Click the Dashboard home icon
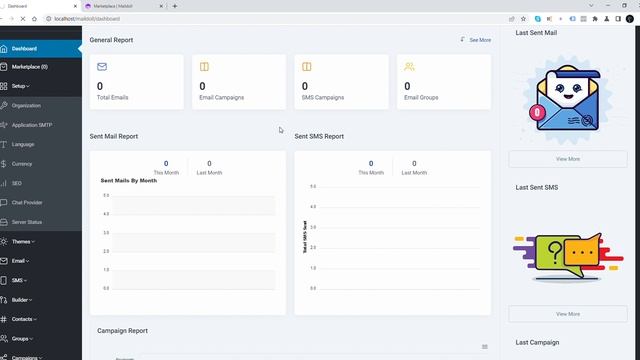This screenshot has width=640, height=360. (4, 49)
